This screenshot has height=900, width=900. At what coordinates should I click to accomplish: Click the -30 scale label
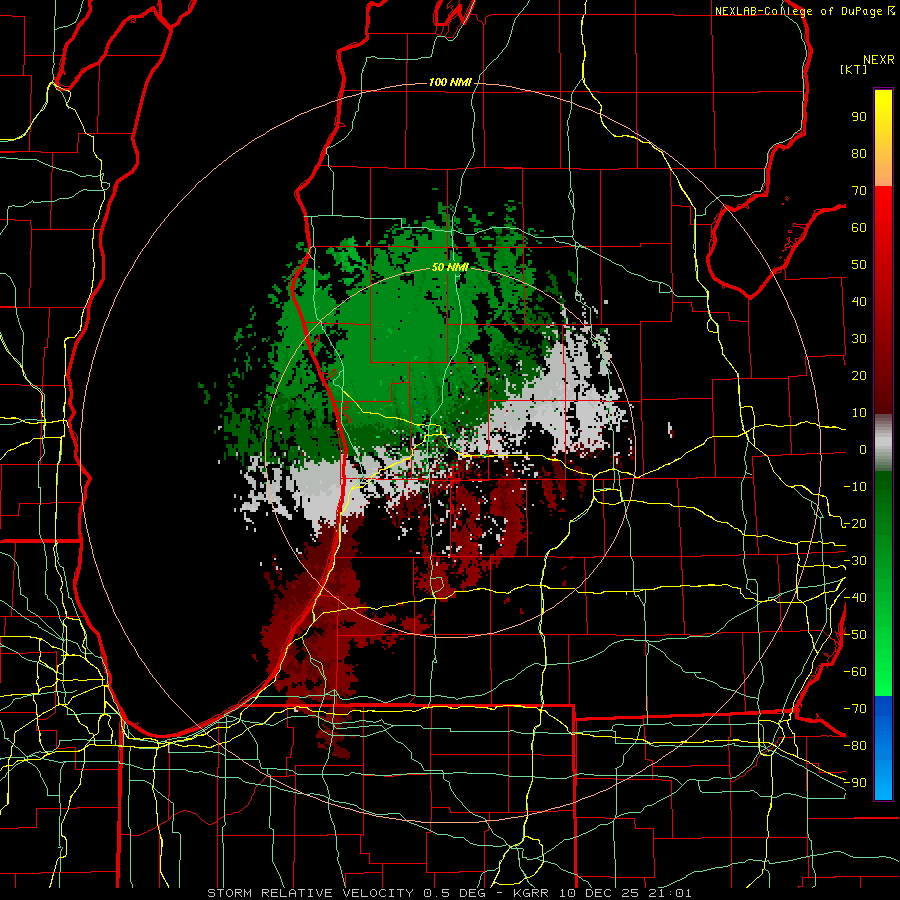pos(855,561)
